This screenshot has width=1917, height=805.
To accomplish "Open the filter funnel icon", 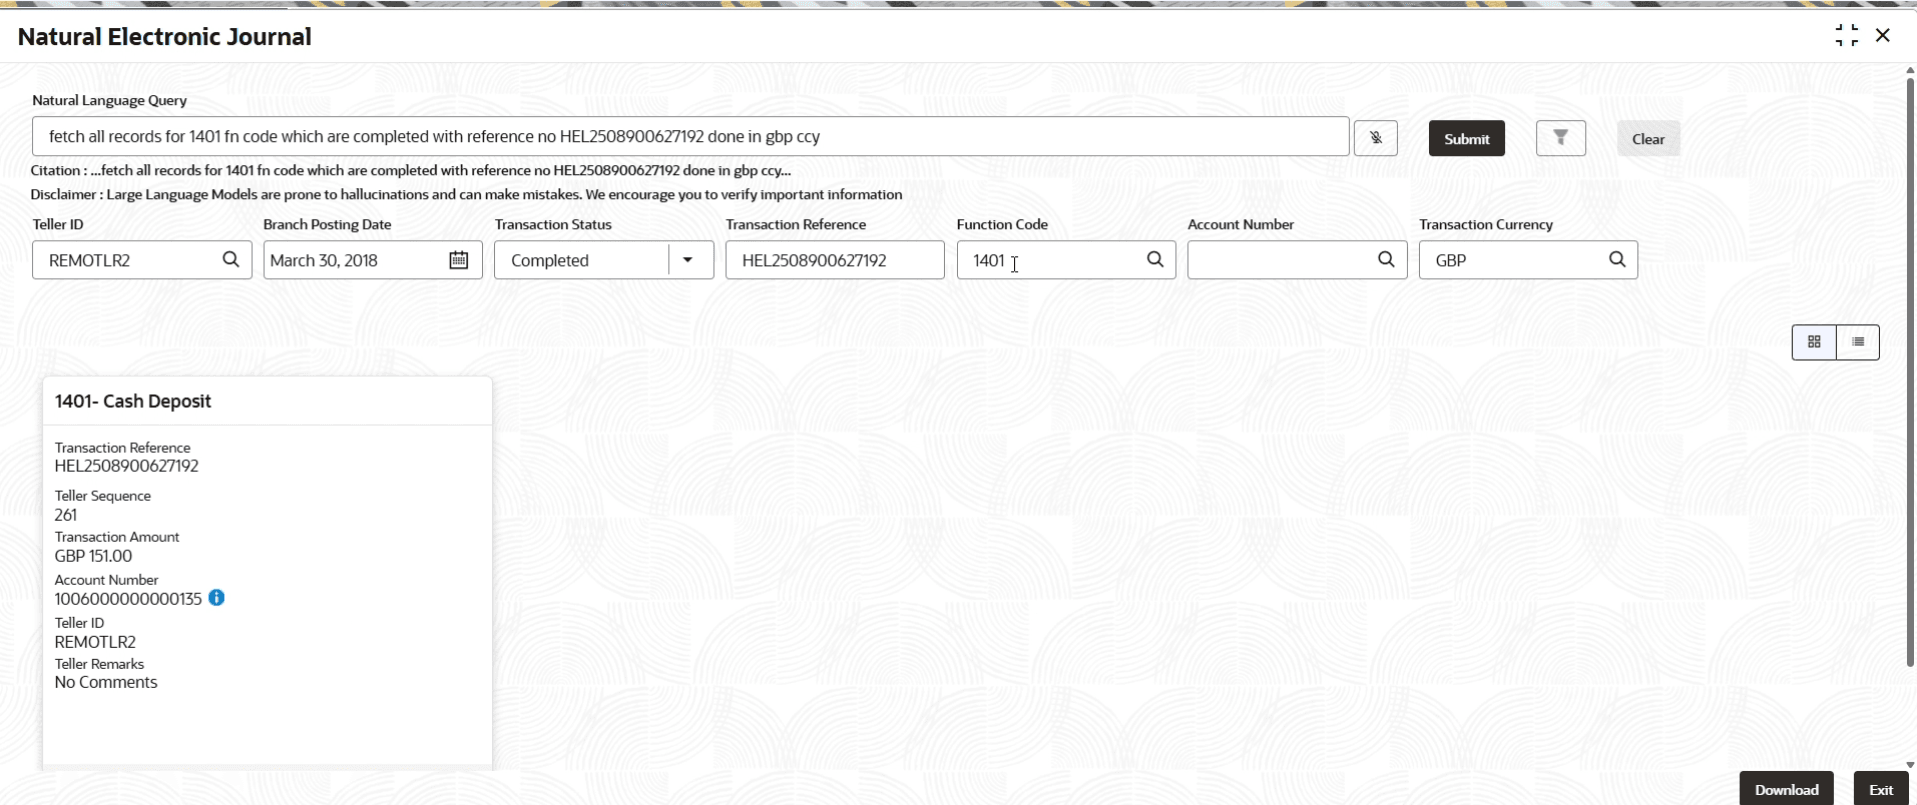I will (x=1560, y=138).
